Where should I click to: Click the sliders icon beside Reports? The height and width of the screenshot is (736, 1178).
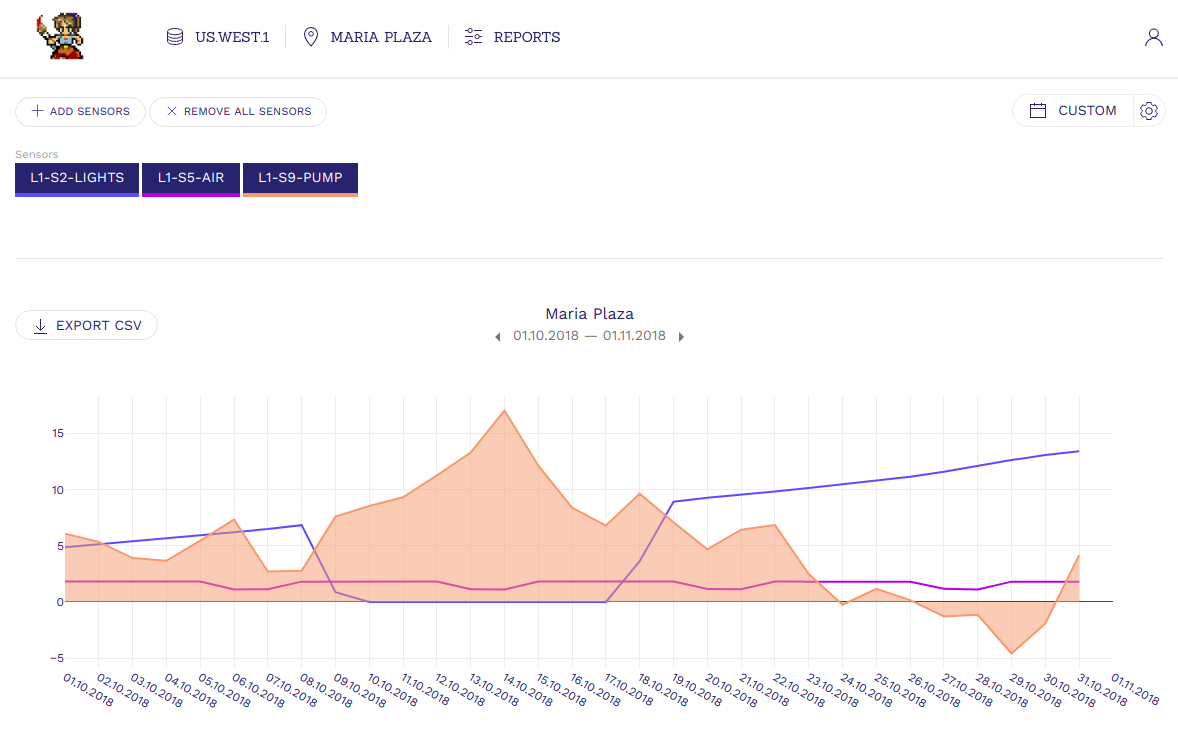tap(474, 37)
